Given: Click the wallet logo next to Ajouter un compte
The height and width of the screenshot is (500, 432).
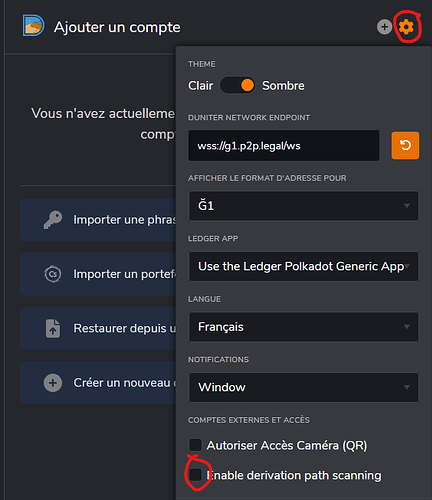Looking at the screenshot, I should coord(33,25).
